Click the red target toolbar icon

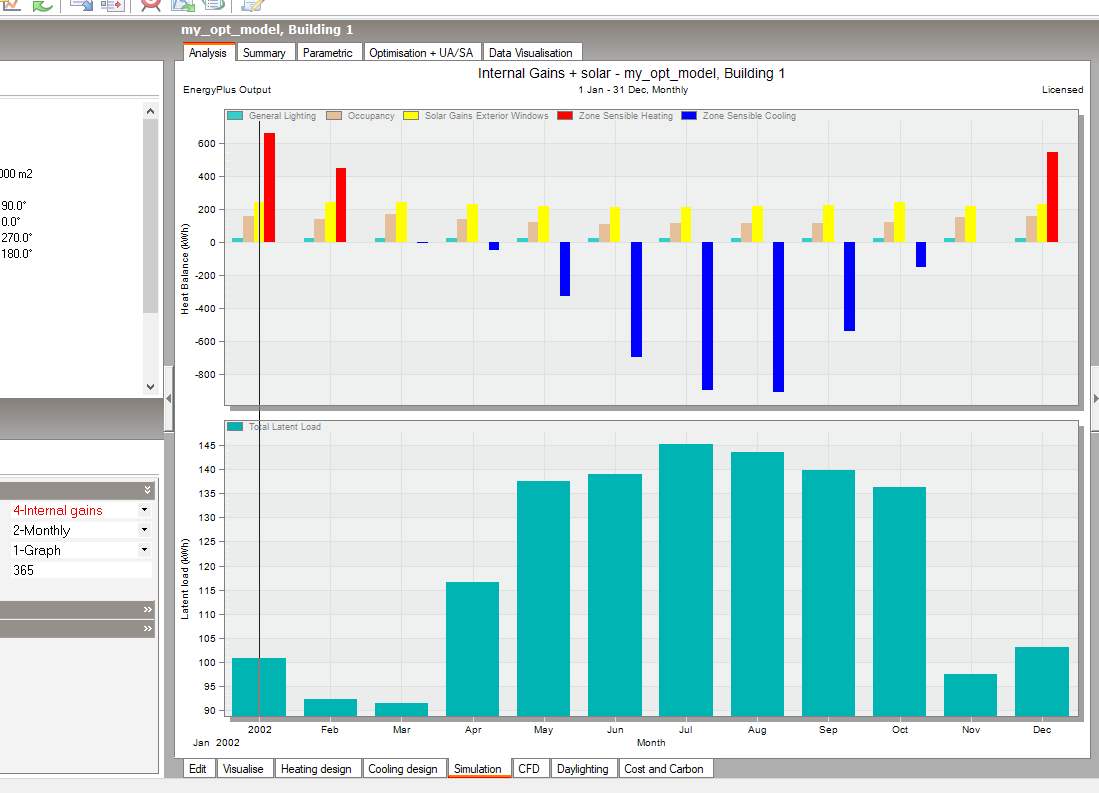151,5
